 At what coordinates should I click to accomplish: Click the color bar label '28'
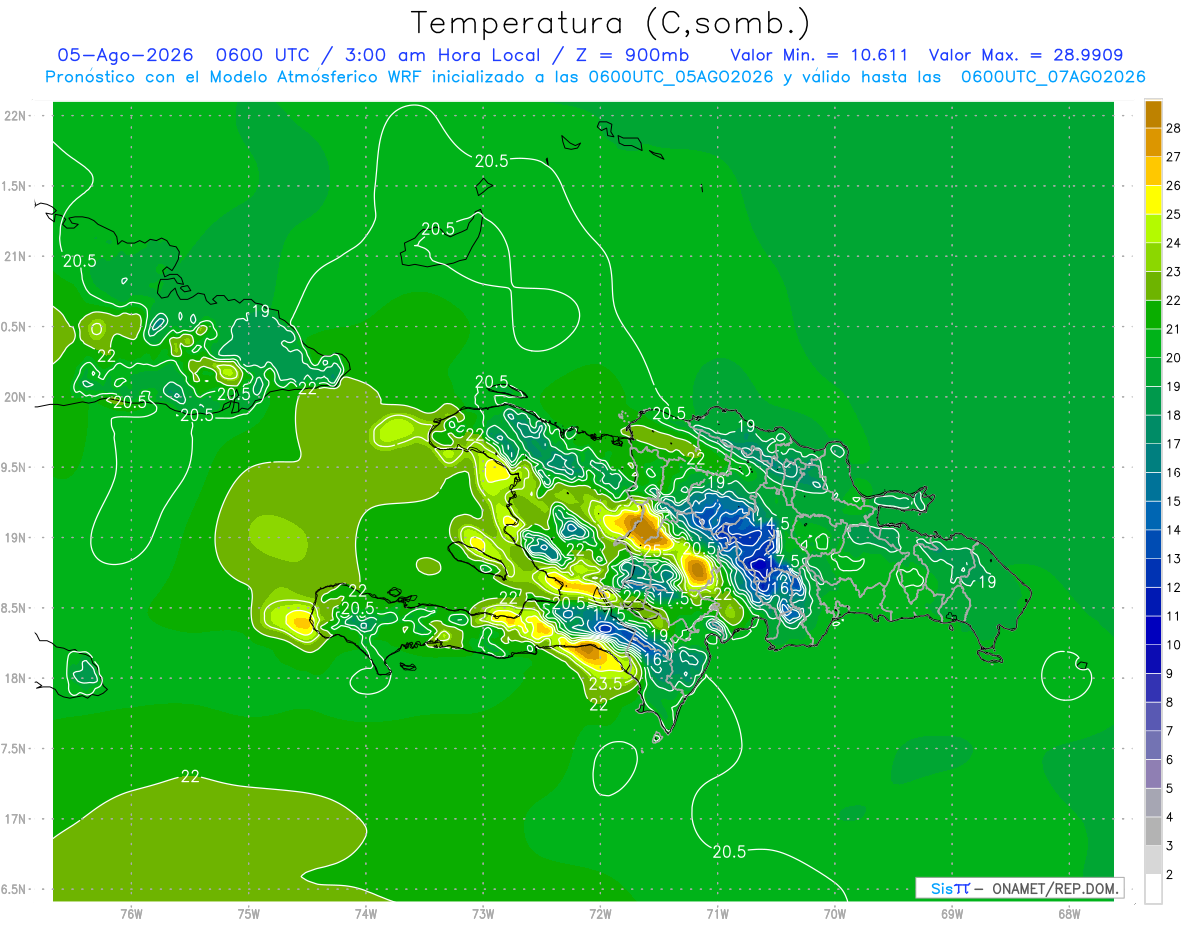click(1174, 128)
